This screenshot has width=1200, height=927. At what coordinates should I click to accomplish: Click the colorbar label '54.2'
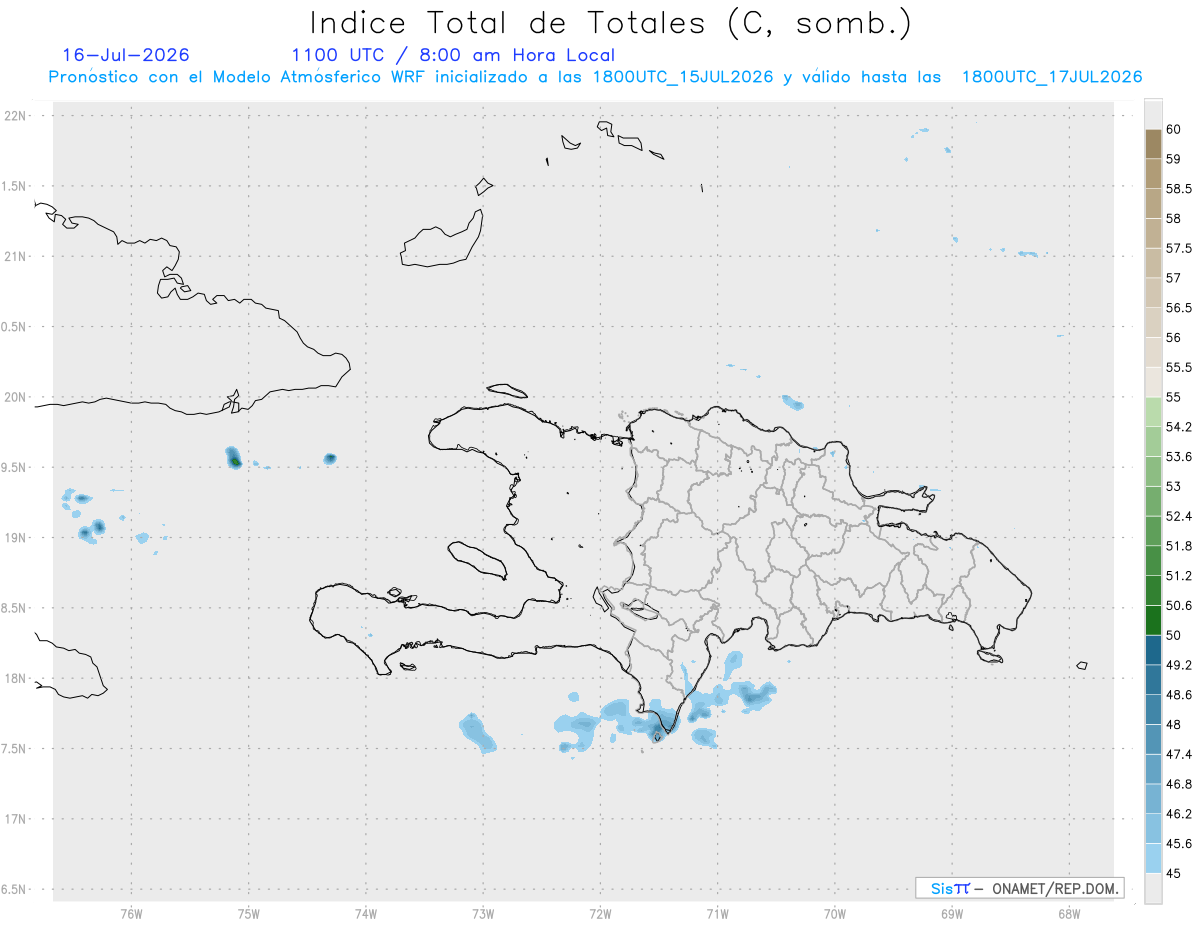point(1178,427)
